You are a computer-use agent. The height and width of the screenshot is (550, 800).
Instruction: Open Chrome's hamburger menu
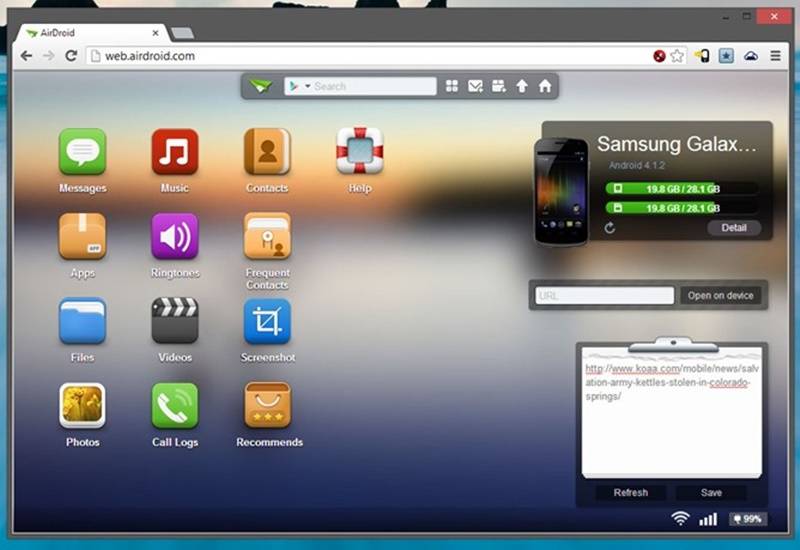pos(776,56)
